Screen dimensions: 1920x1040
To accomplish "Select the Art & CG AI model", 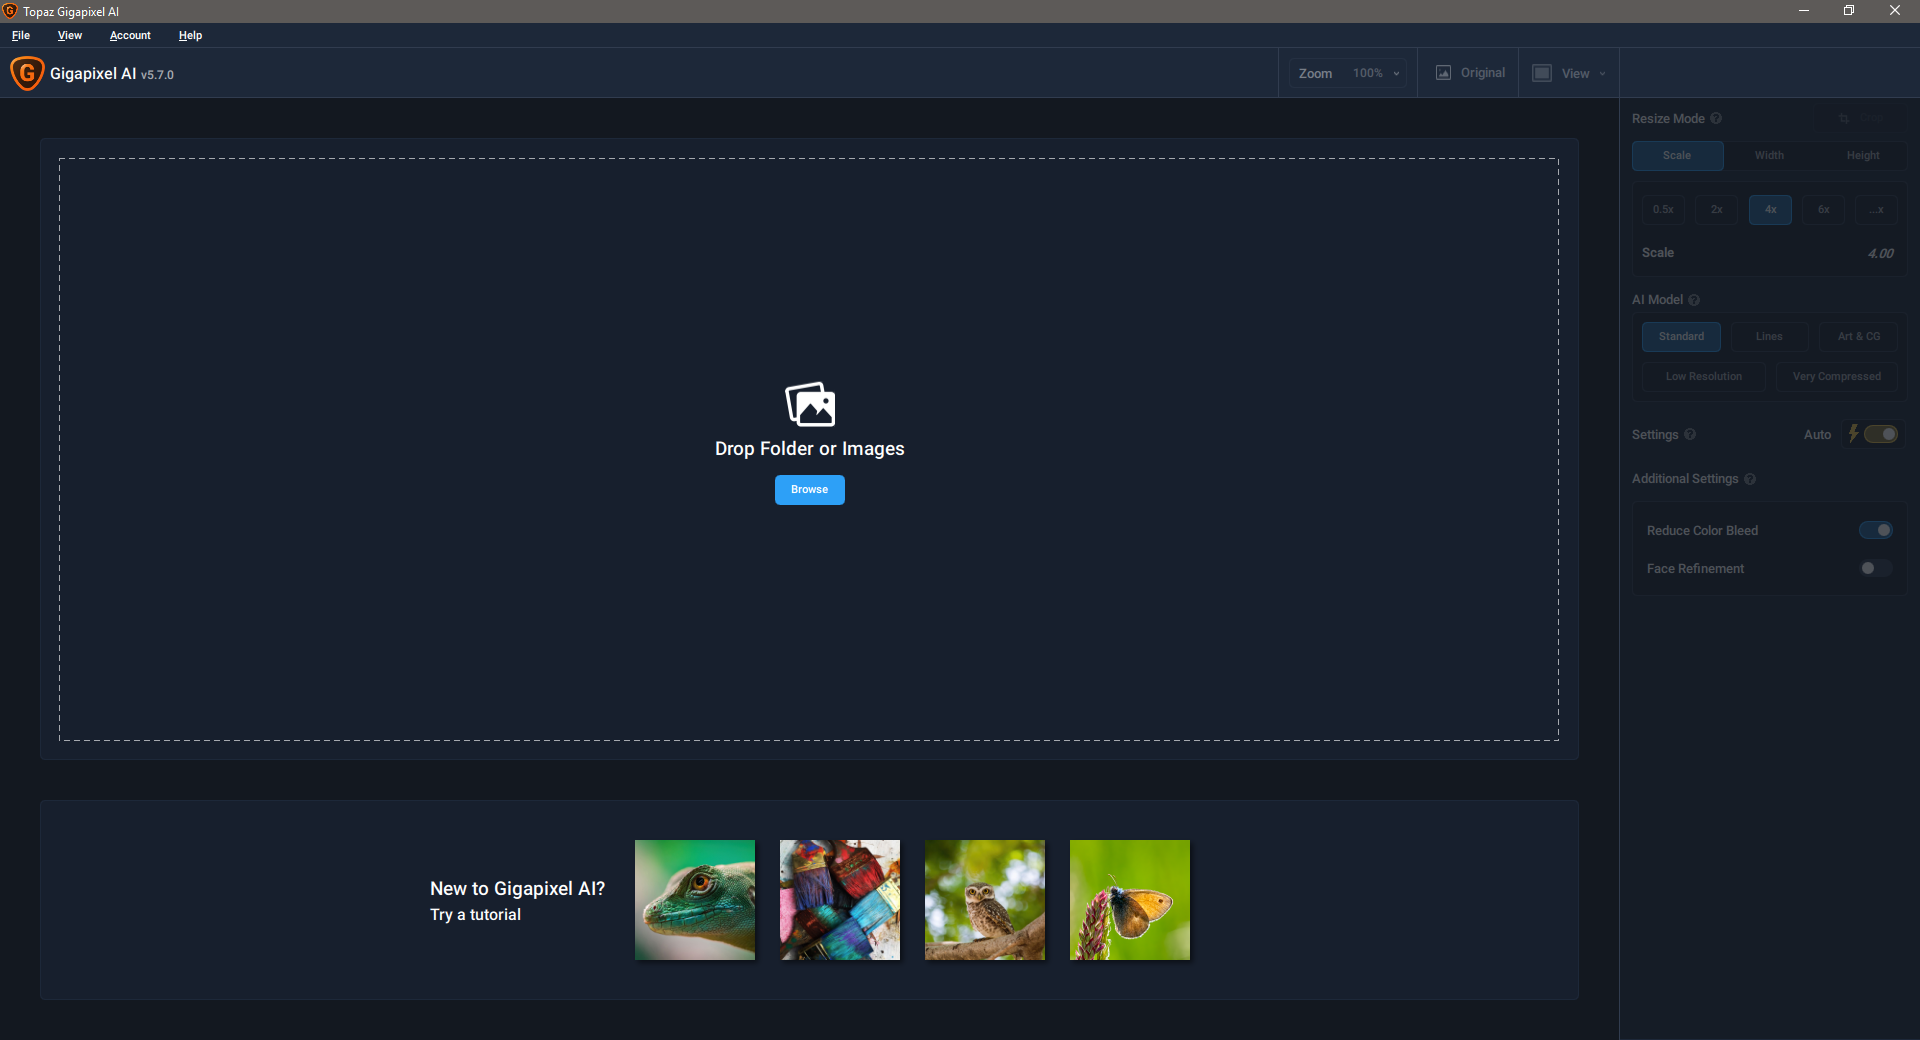I will pyautogui.click(x=1858, y=337).
